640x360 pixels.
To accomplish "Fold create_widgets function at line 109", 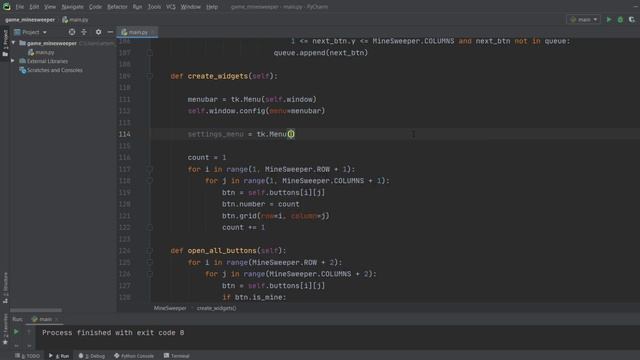I will 150,76.
